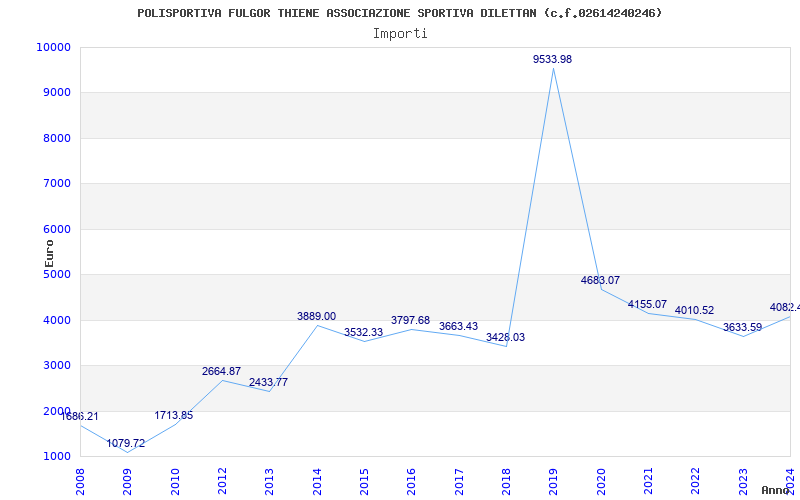Image resolution: width=800 pixels, height=500 pixels.
Task: Click the y-axis tick 9000
Action: click(x=57, y=93)
